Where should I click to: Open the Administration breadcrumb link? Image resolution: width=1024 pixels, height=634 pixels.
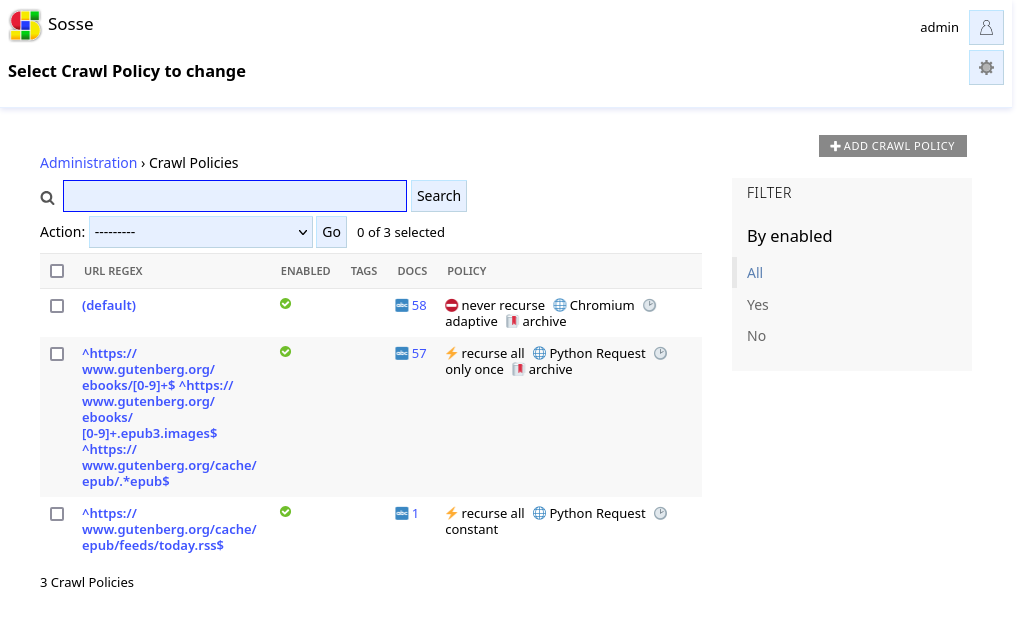pyautogui.click(x=88, y=163)
